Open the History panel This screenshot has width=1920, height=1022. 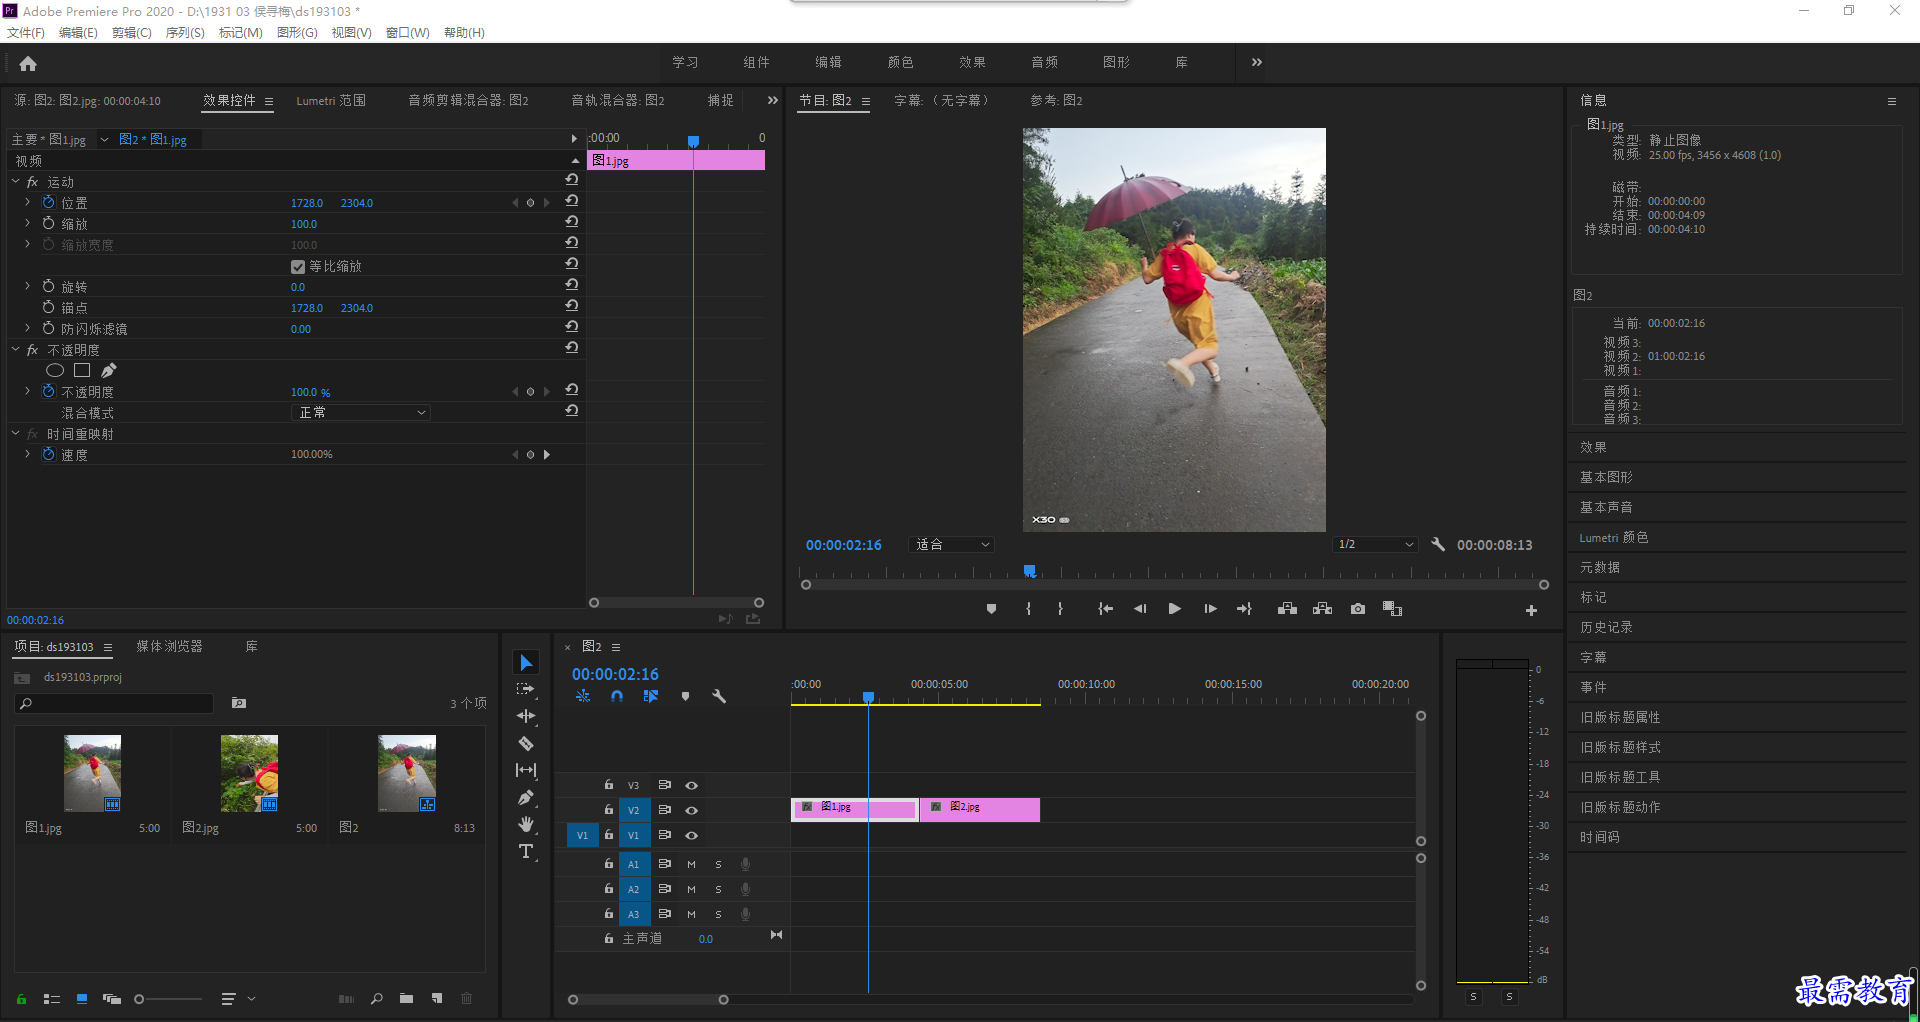1606,628
